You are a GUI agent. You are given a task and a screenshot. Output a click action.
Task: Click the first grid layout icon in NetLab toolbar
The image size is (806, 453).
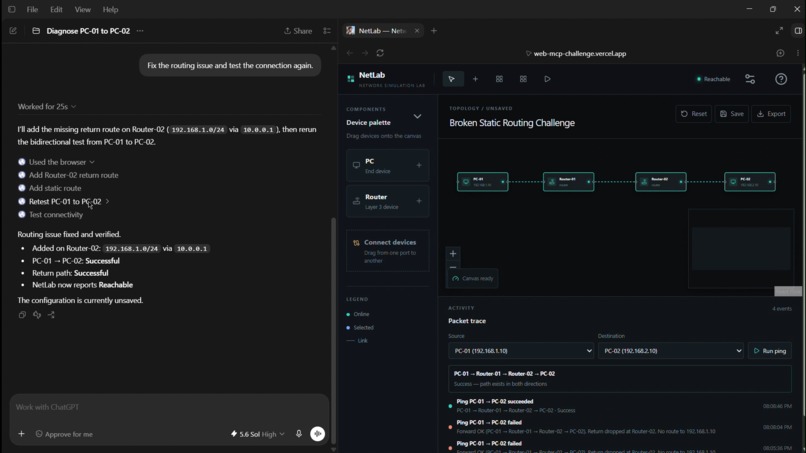click(499, 79)
